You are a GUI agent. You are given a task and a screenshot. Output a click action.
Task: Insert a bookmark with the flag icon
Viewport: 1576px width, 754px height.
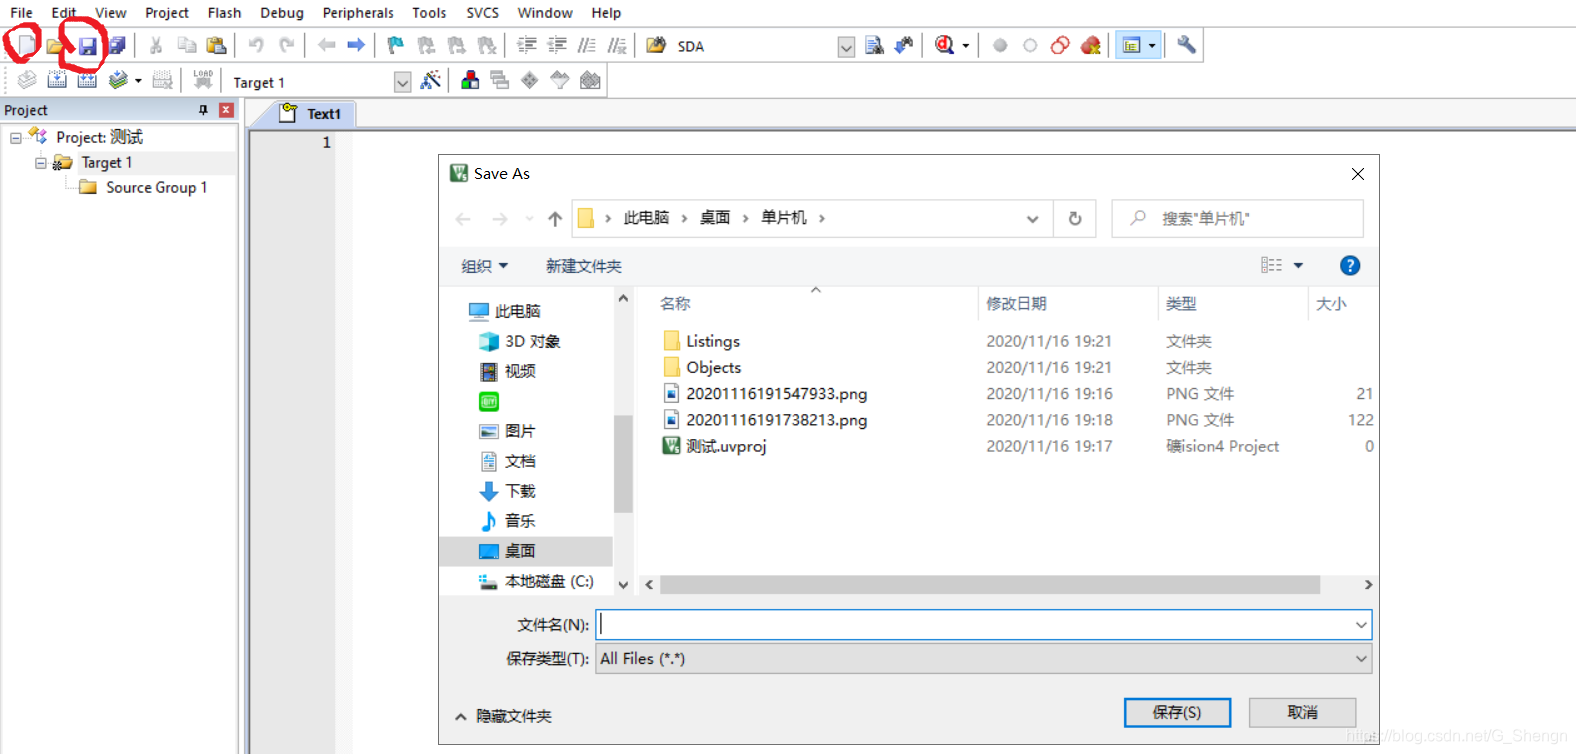coord(396,46)
